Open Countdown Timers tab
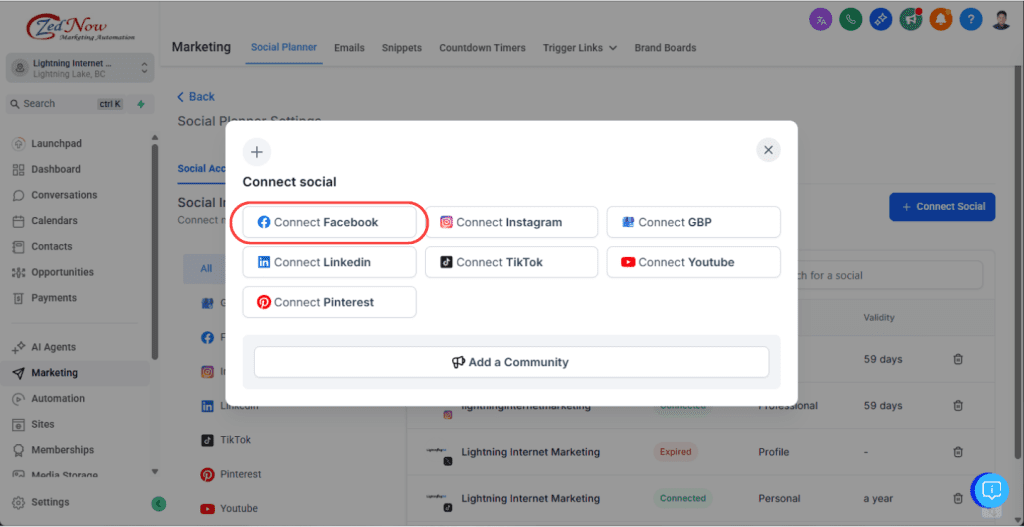 tap(482, 48)
